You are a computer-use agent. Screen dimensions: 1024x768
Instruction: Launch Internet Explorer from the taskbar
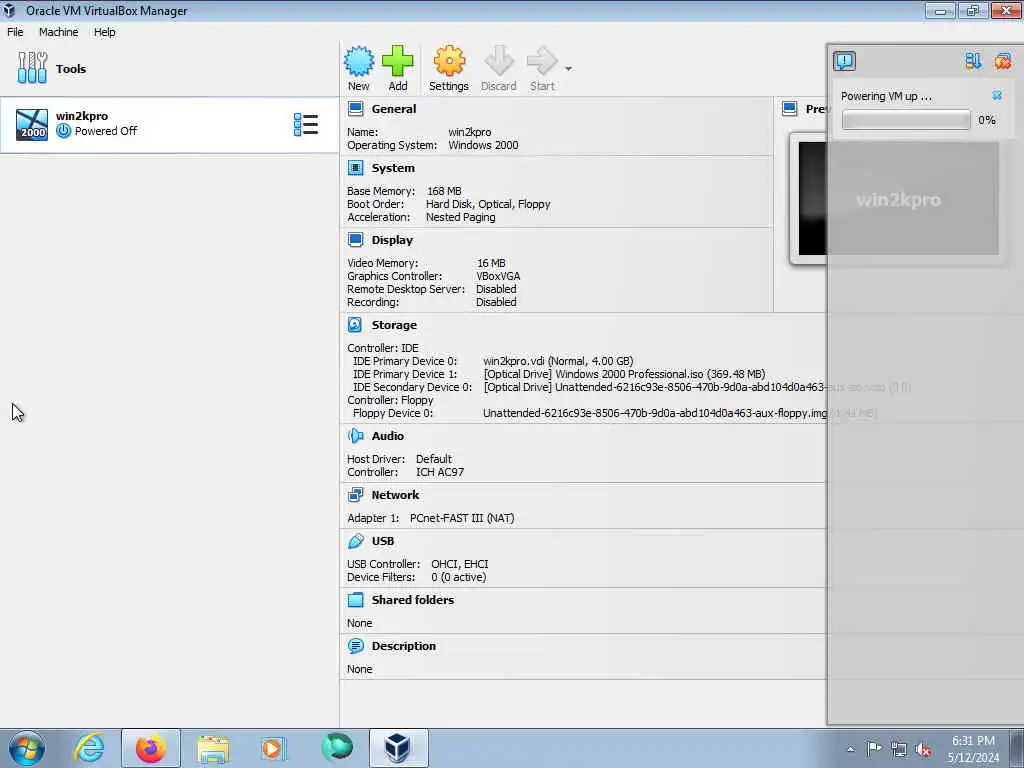tap(89, 748)
